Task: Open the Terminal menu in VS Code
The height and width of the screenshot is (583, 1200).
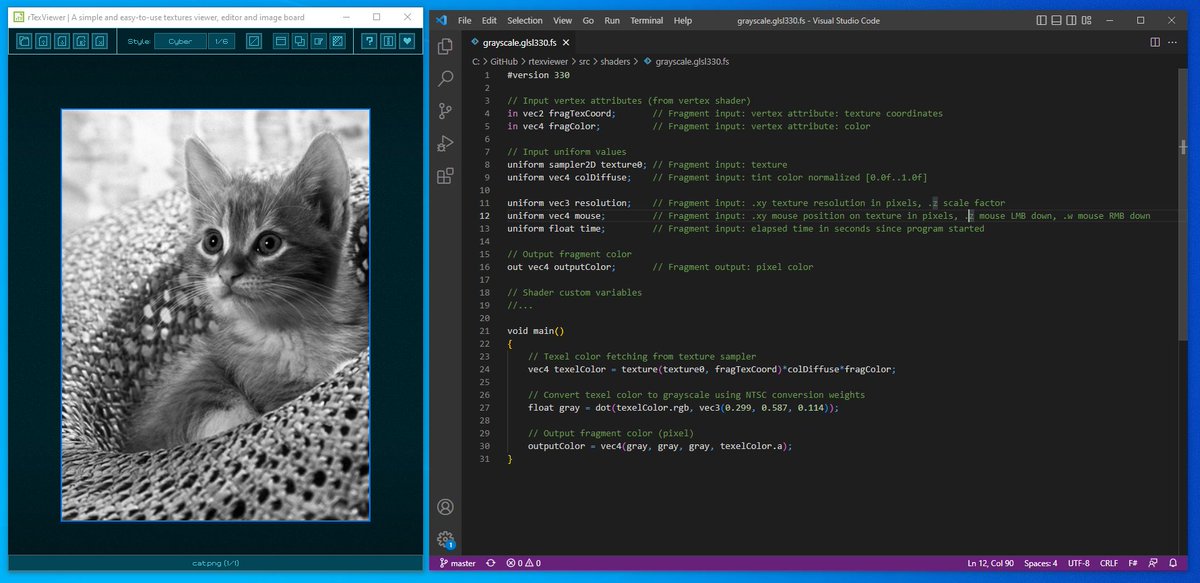Action: pos(645,20)
